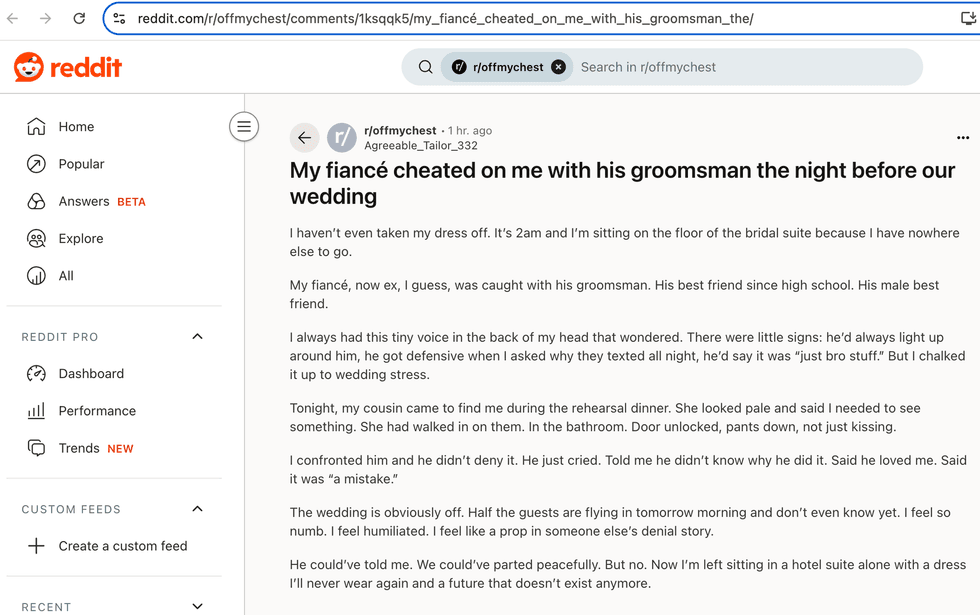
Task: Click the '1 hr. ago' timestamp
Action: (x=469, y=131)
